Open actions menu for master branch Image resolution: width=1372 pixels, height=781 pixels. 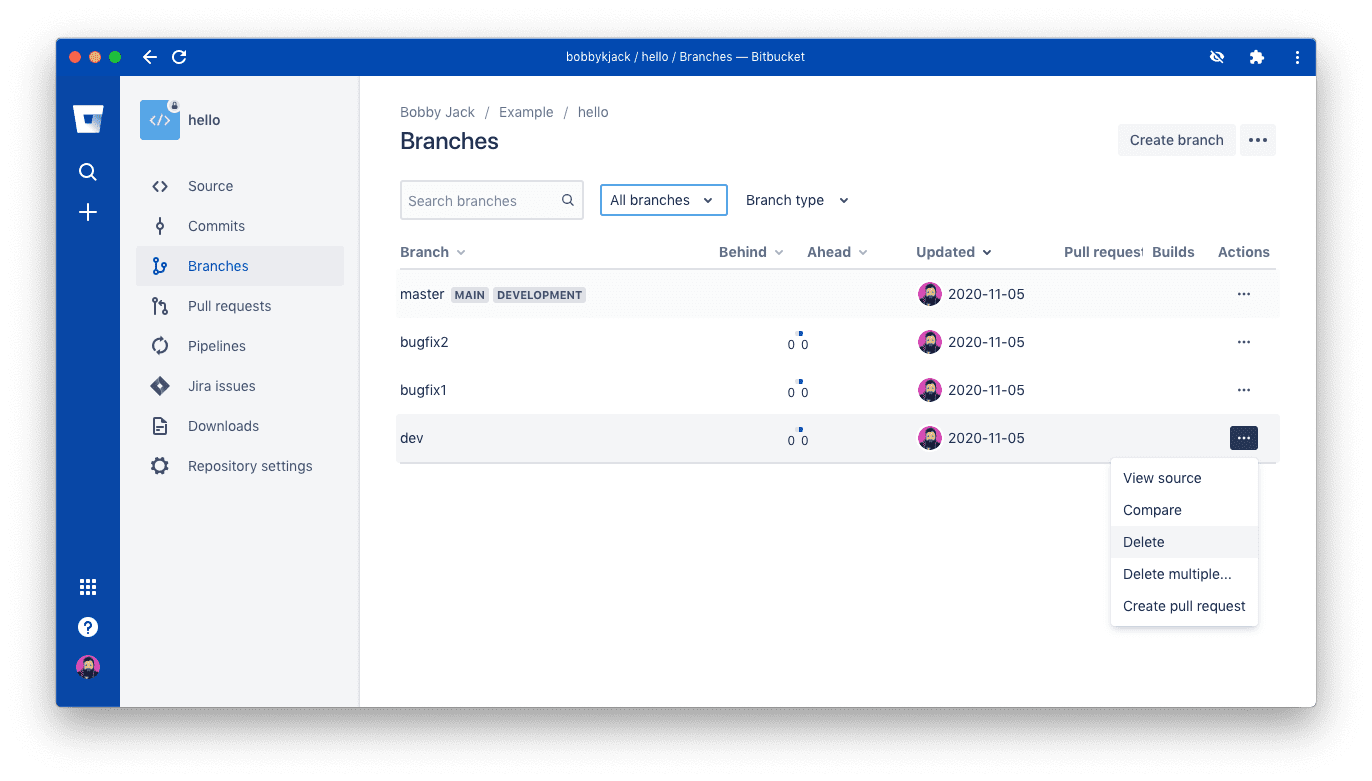pos(1244,294)
